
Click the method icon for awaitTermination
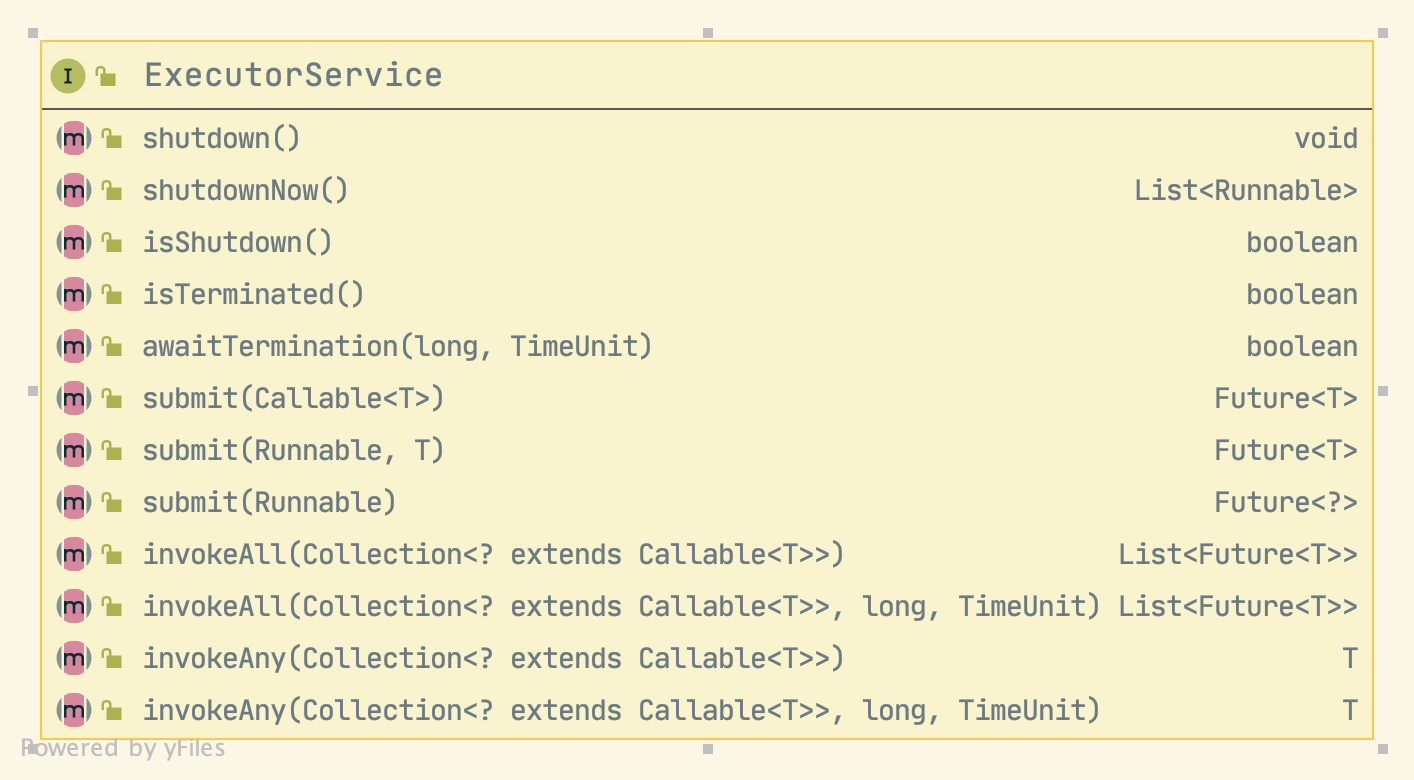tap(73, 347)
